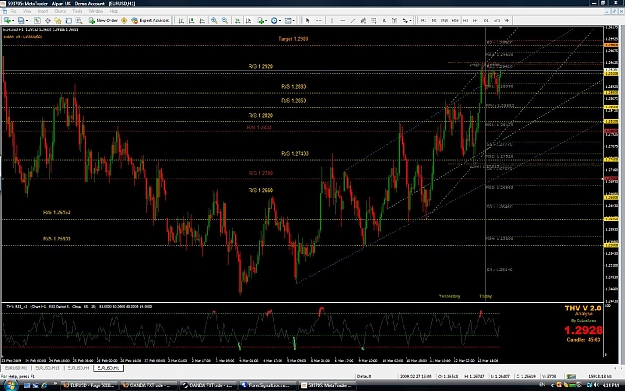625x391 pixels.
Task: Open the Insert menu
Action: tap(43, 11)
